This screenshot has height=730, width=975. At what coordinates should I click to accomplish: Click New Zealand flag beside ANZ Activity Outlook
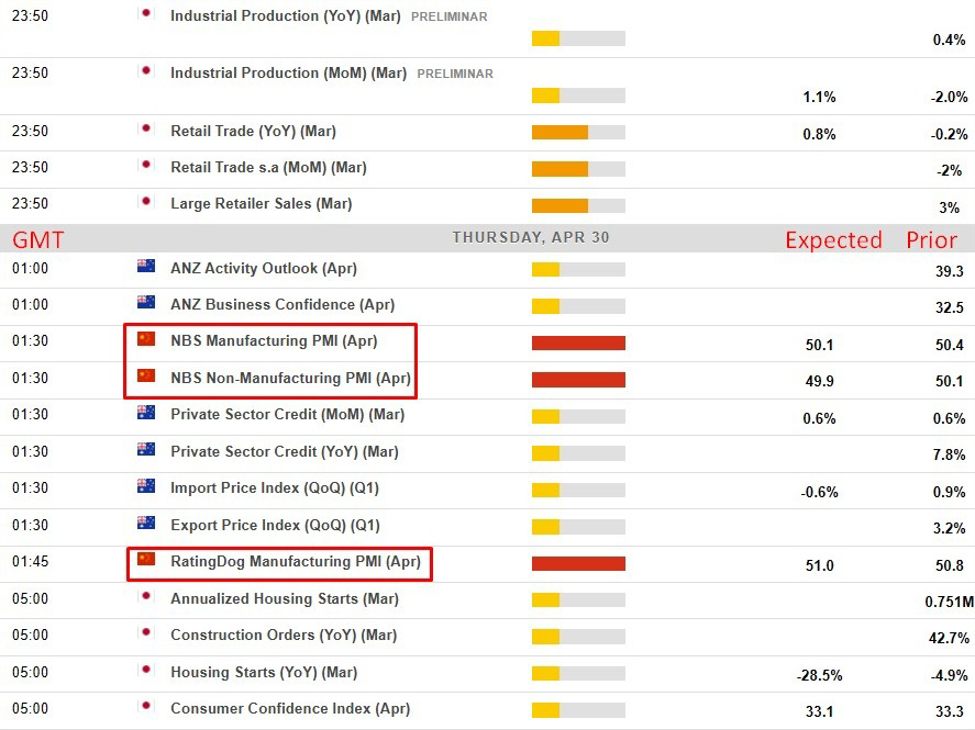[146, 267]
